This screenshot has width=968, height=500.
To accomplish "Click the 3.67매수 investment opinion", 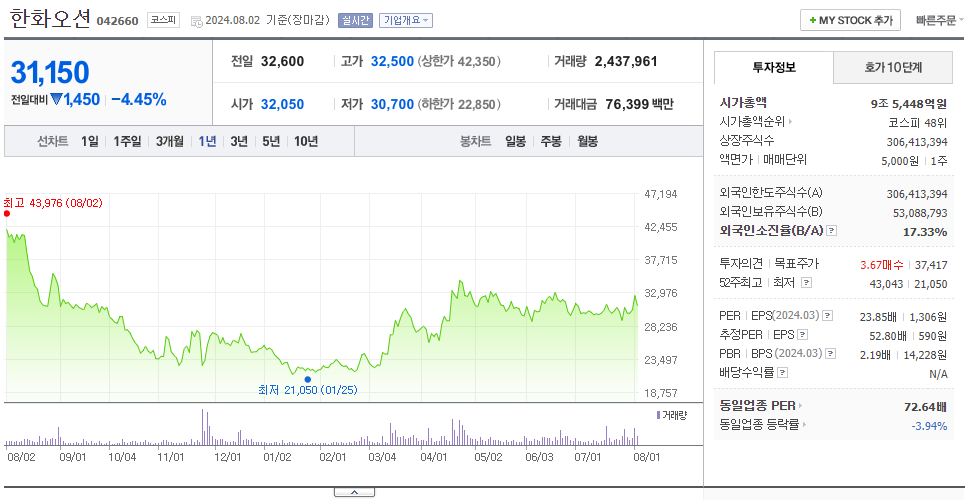I will [882, 265].
